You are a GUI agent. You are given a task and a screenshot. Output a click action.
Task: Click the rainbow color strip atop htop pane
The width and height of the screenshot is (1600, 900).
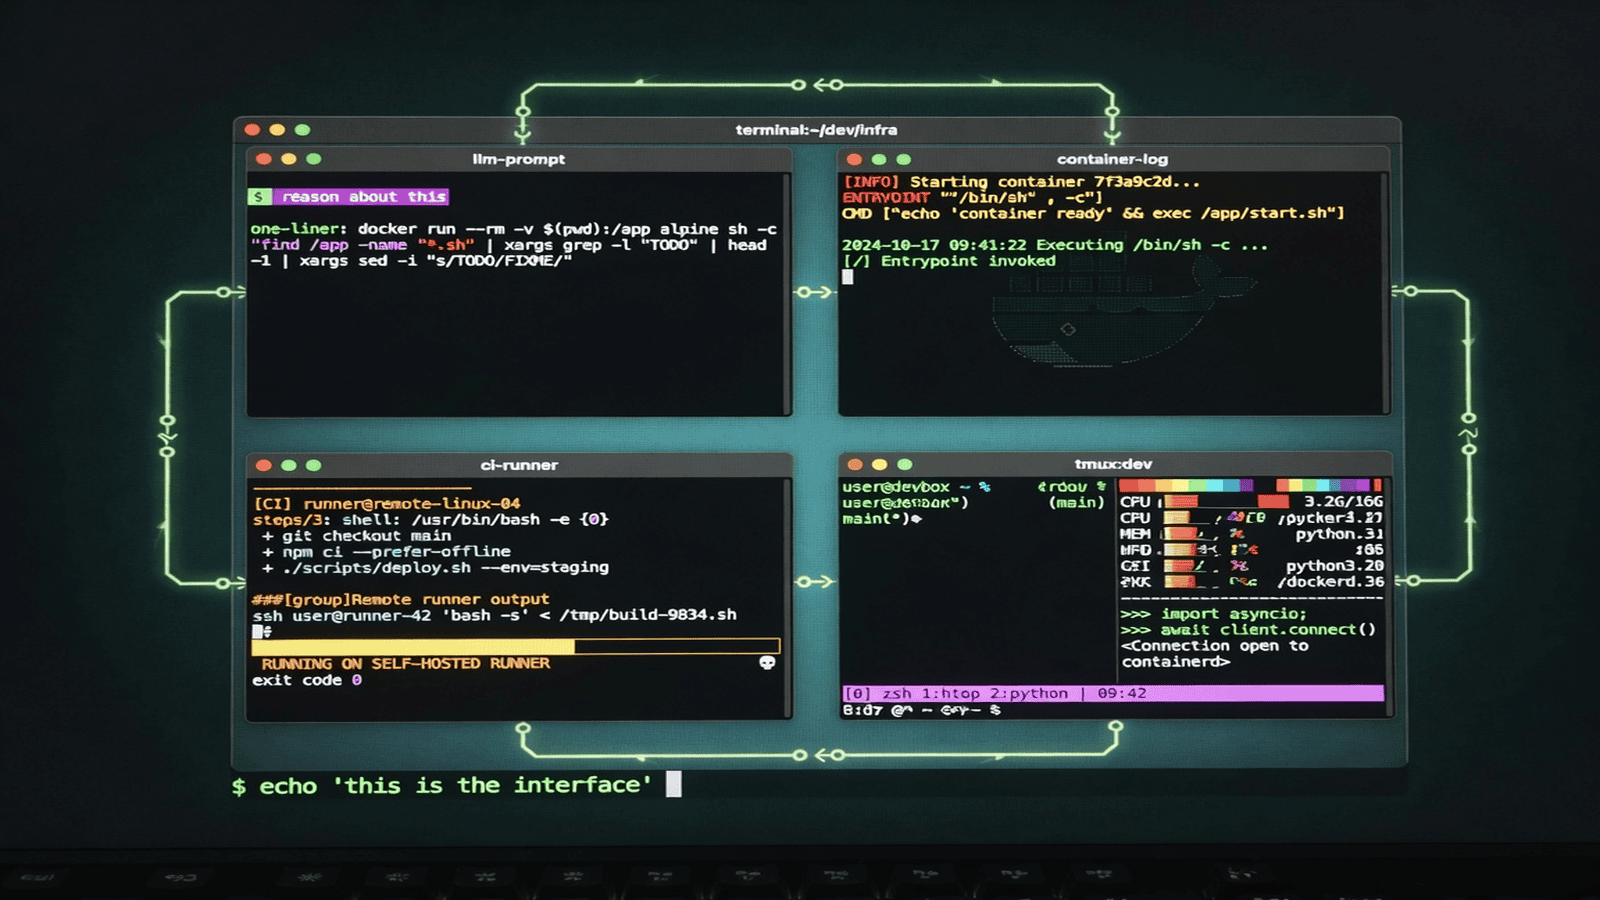(x=1251, y=485)
